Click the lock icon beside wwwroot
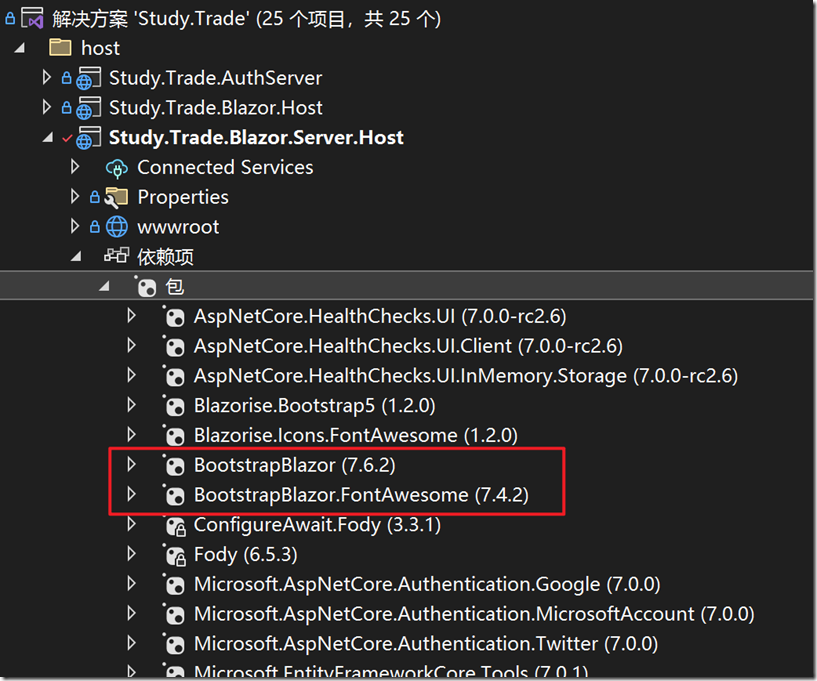Image resolution: width=817 pixels, height=681 pixels. (94, 227)
